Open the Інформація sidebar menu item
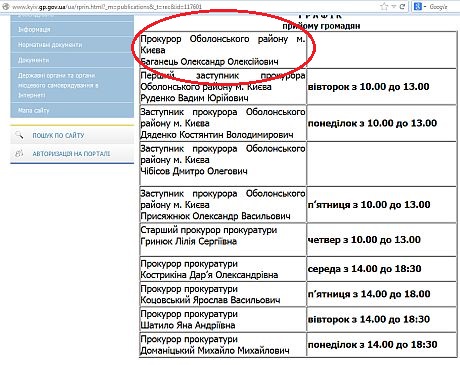 [x=72, y=29]
